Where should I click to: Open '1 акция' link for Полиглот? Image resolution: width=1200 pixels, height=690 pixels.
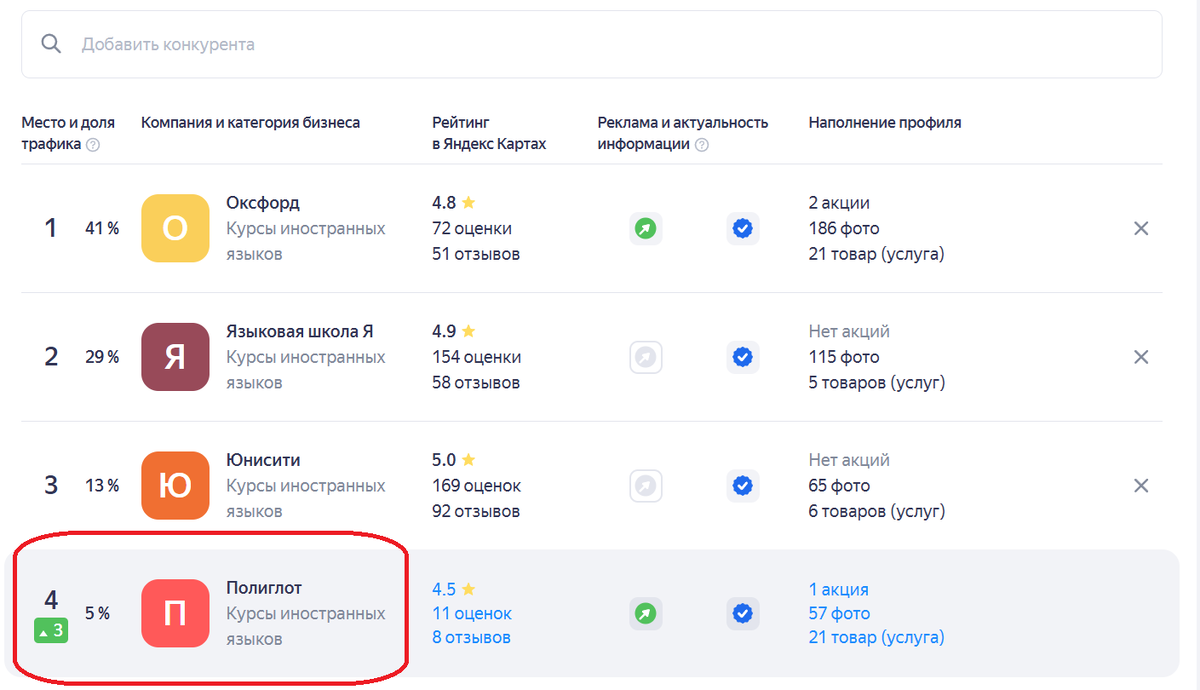tap(838, 589)
